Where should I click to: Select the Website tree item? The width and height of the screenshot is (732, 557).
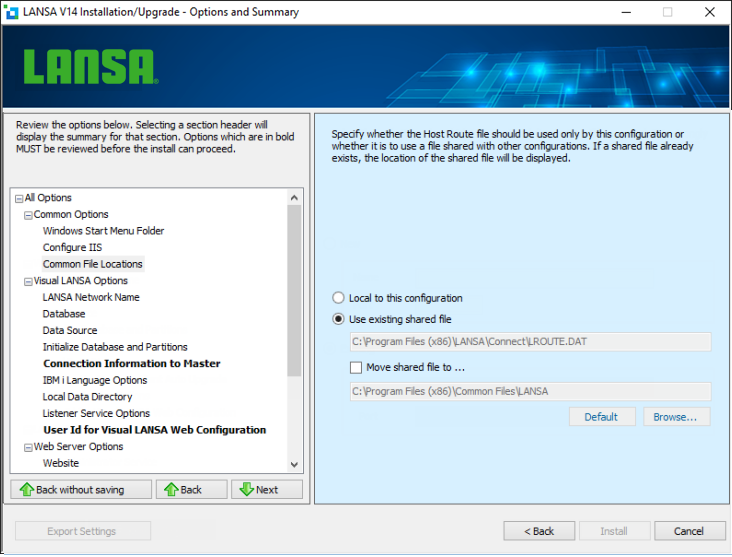coord(61,463)
